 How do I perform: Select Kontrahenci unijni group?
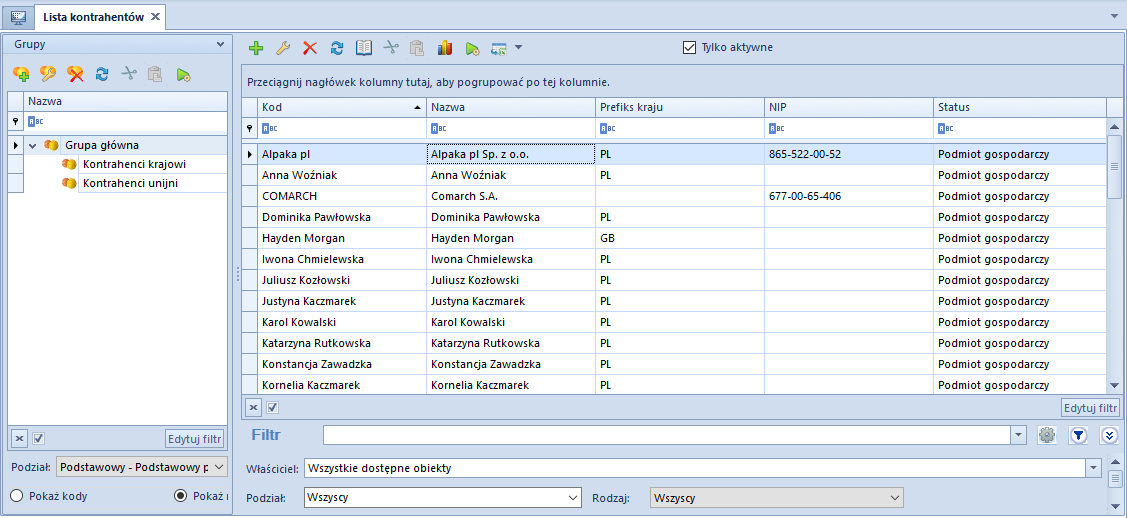(130, 183)
